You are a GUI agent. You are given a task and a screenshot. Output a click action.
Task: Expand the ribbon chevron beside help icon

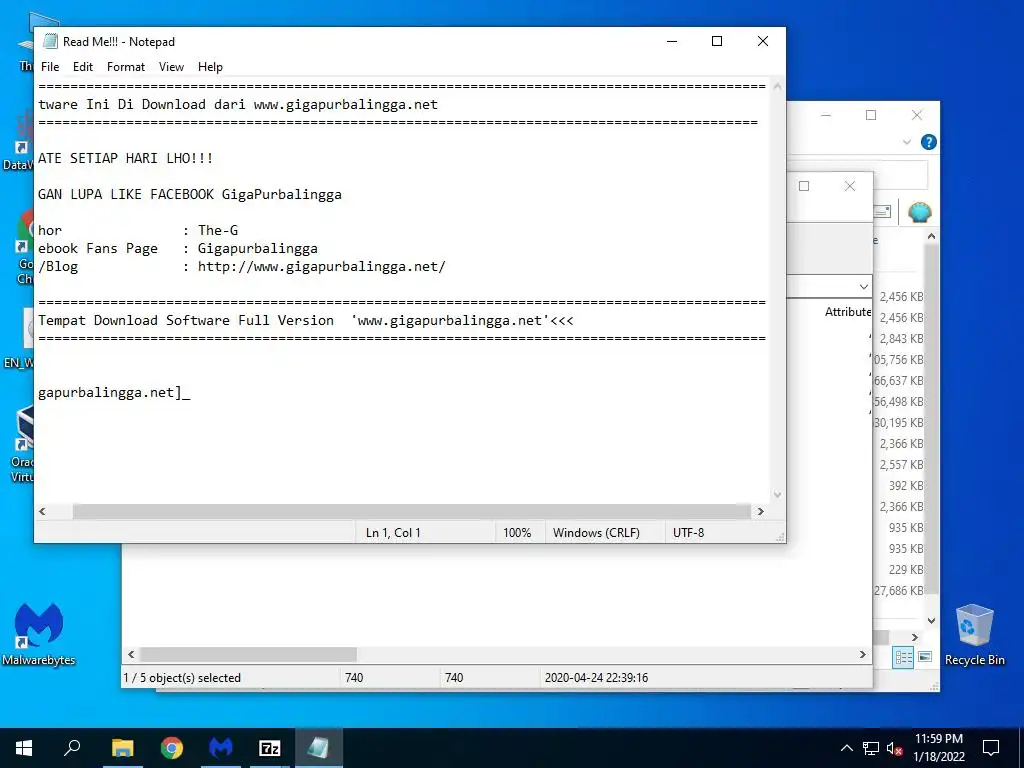[906, 142]
